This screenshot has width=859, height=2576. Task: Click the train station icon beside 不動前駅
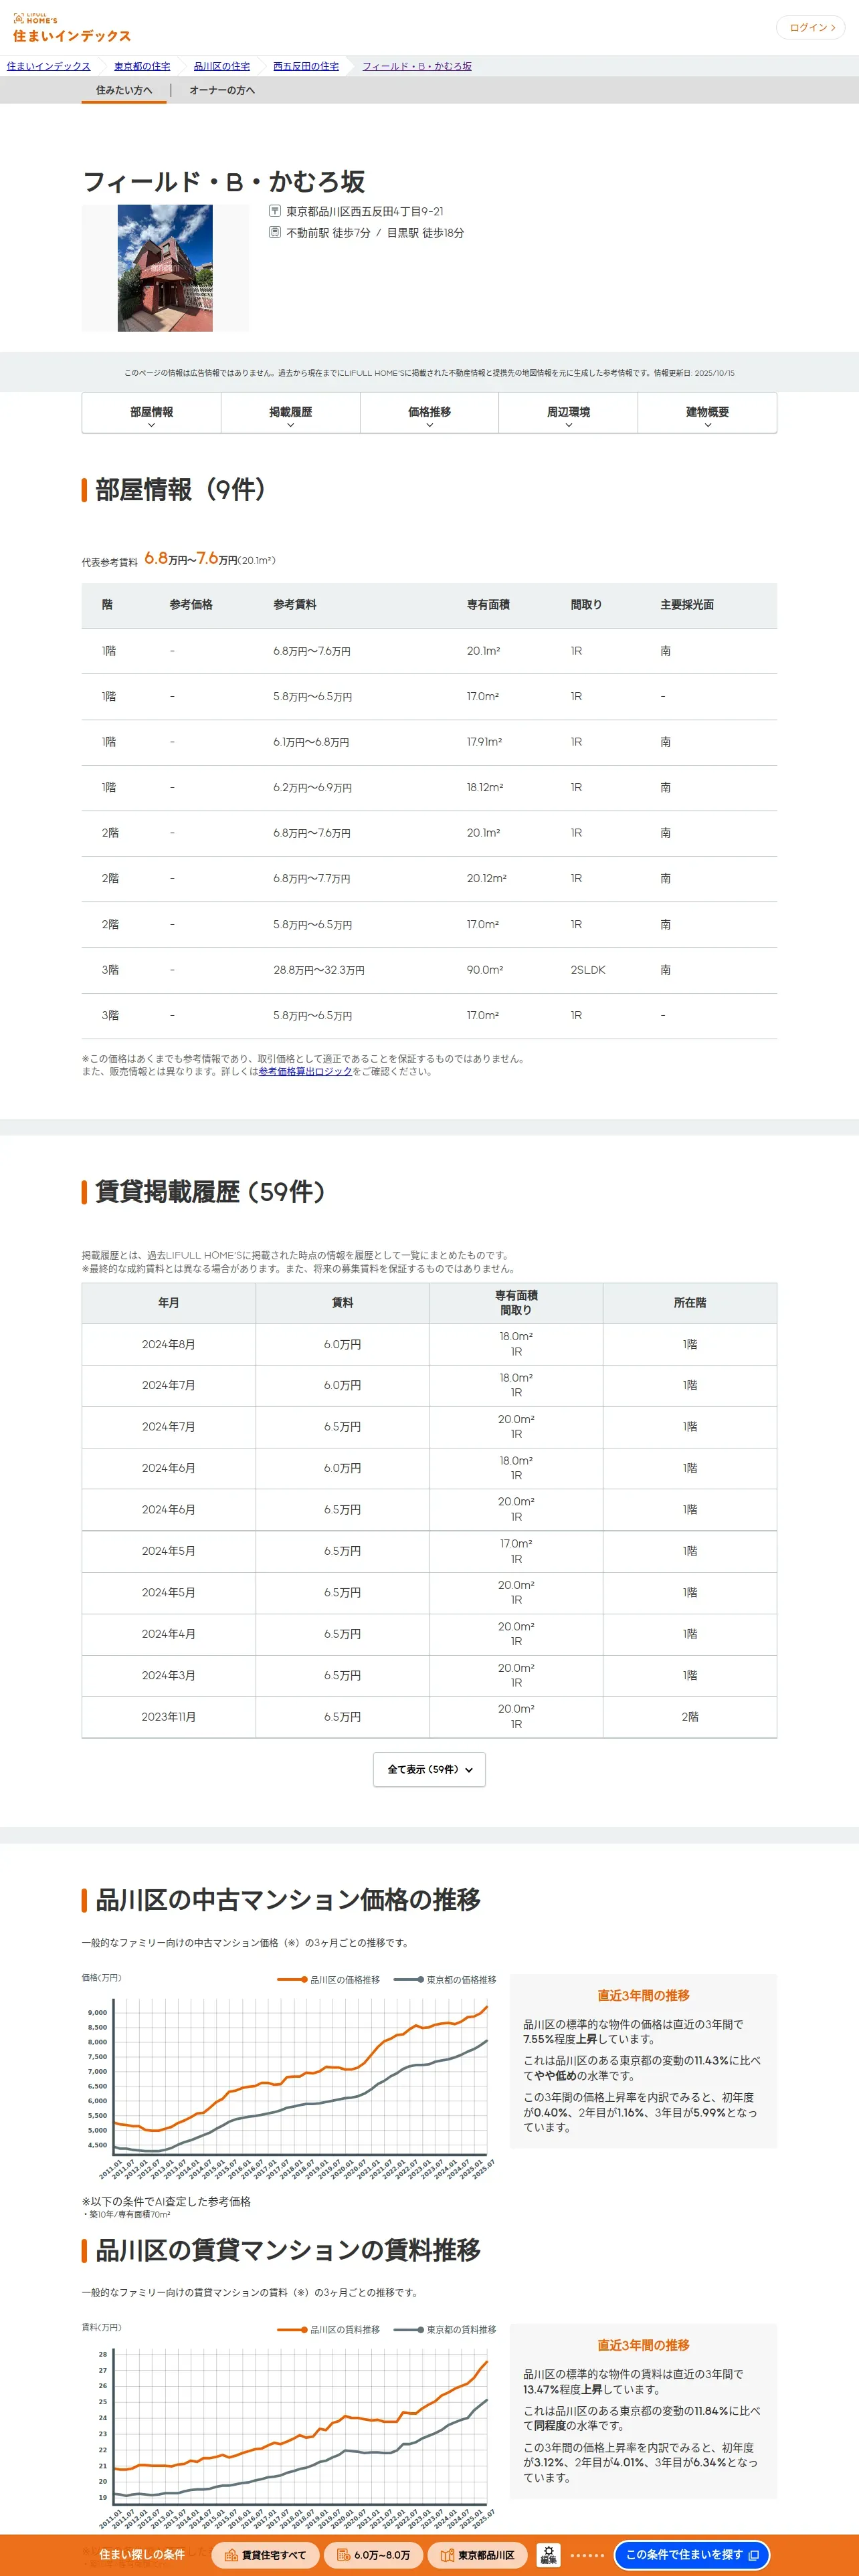(275, 232)
